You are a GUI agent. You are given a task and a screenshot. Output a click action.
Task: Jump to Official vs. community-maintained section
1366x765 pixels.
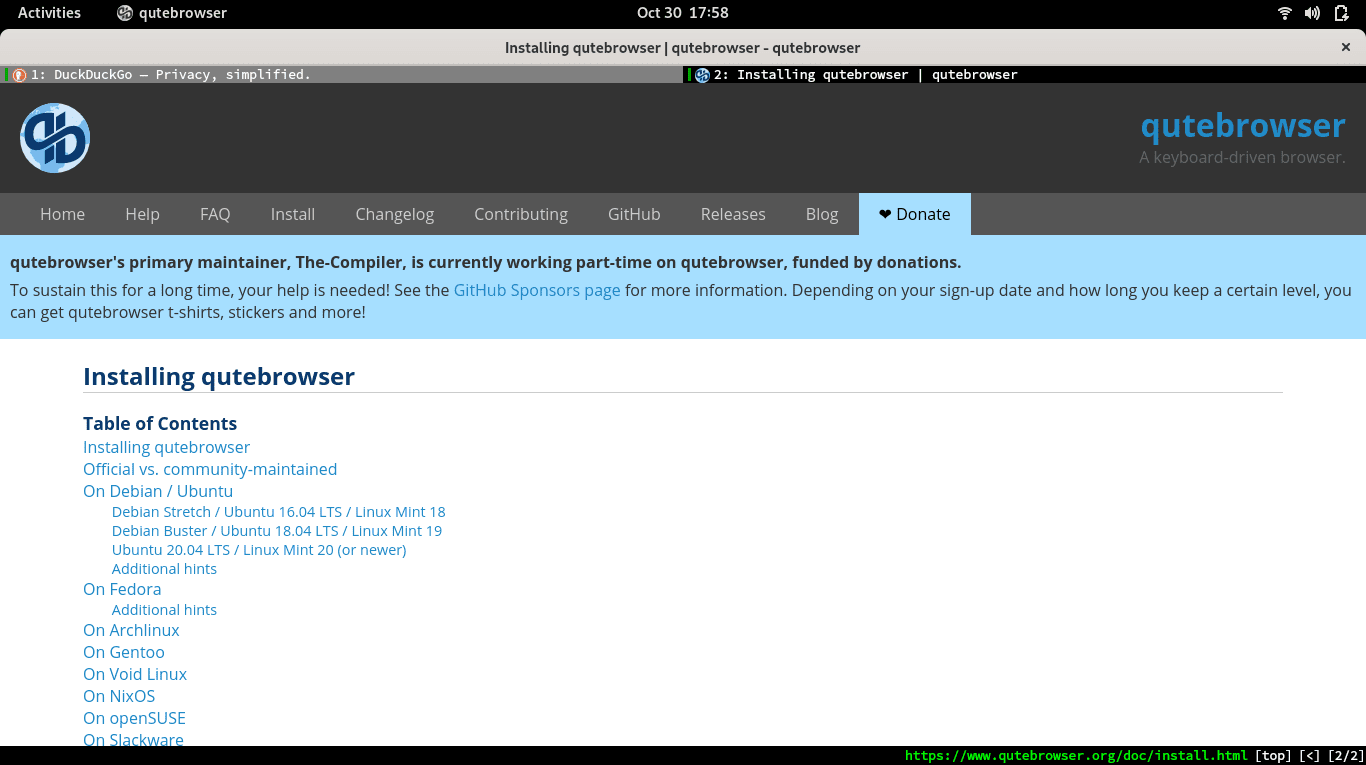(210, 469)
